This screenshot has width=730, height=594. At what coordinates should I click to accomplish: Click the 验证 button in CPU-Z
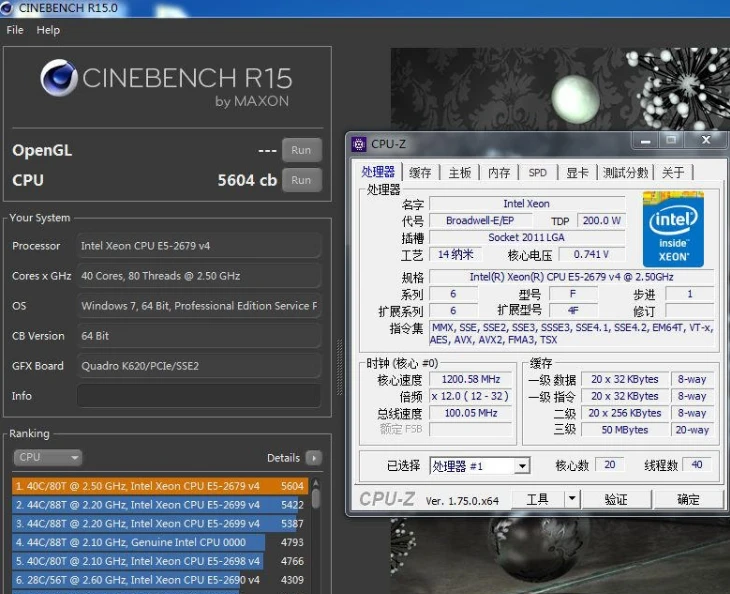click(x=616, y=500)
